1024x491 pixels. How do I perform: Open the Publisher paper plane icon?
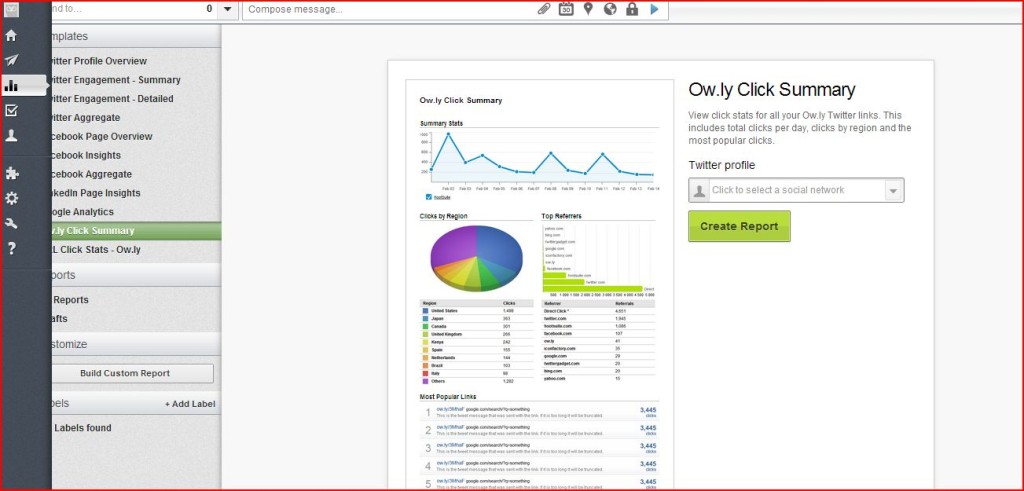pyautogui.click(x=11, y=61)
